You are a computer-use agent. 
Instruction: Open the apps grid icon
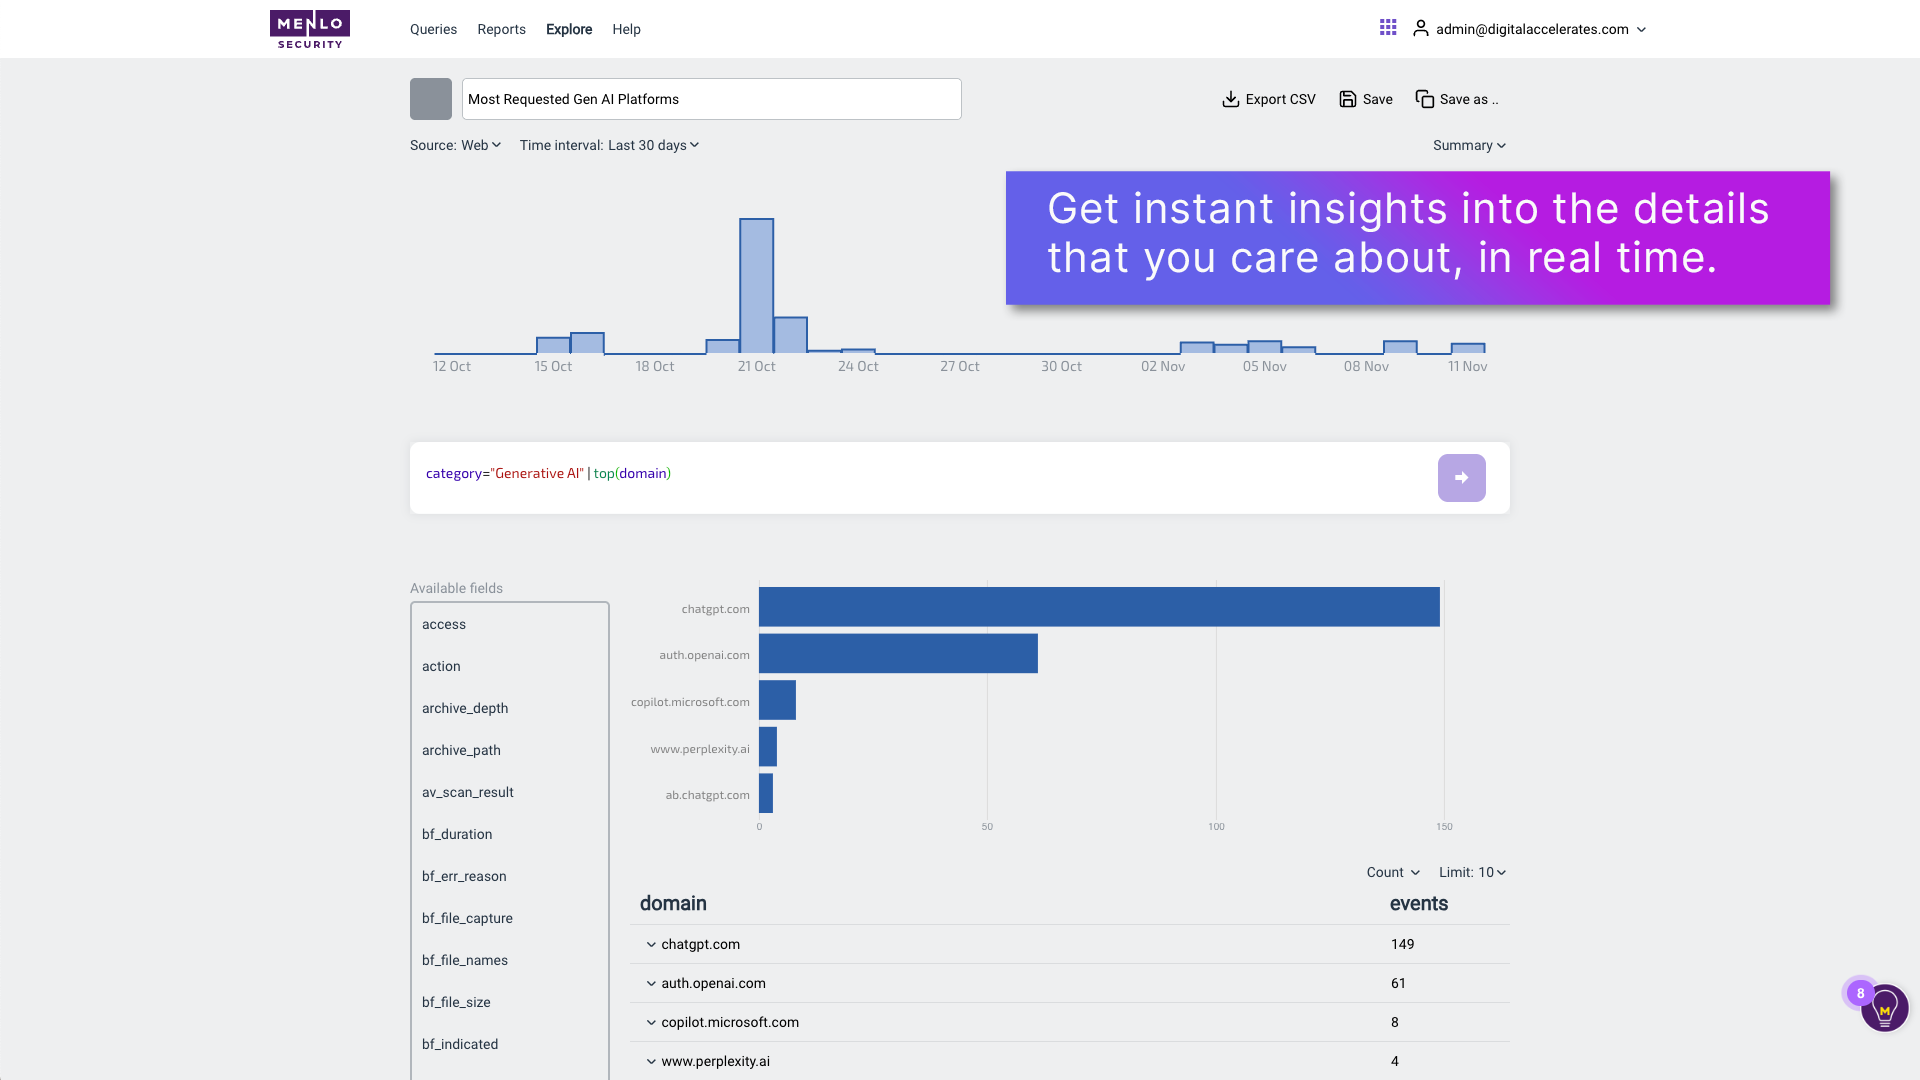click(1388, 28)
